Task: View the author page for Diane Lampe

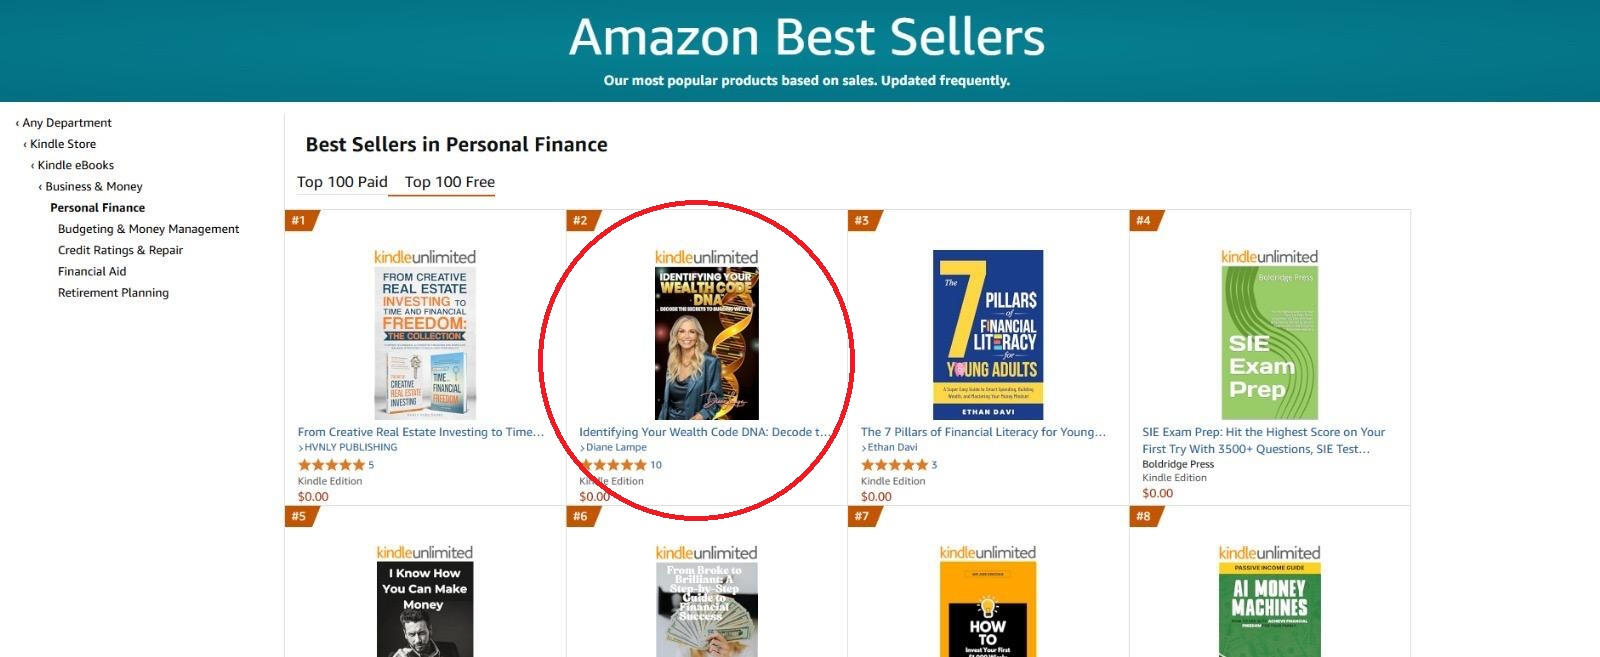Action: (x=615, y=447)
